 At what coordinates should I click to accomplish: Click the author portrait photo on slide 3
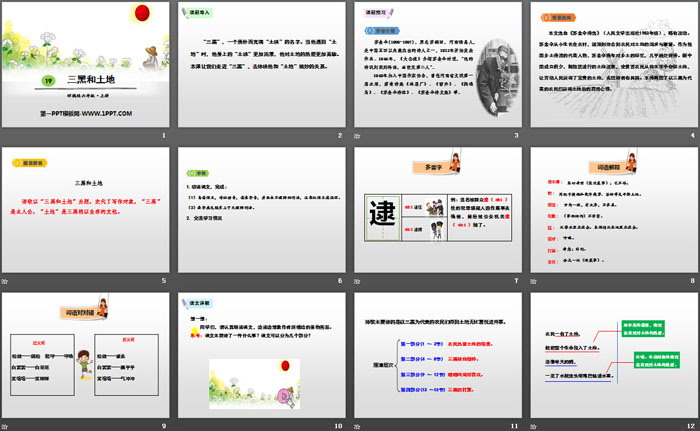tap(497, 78)
